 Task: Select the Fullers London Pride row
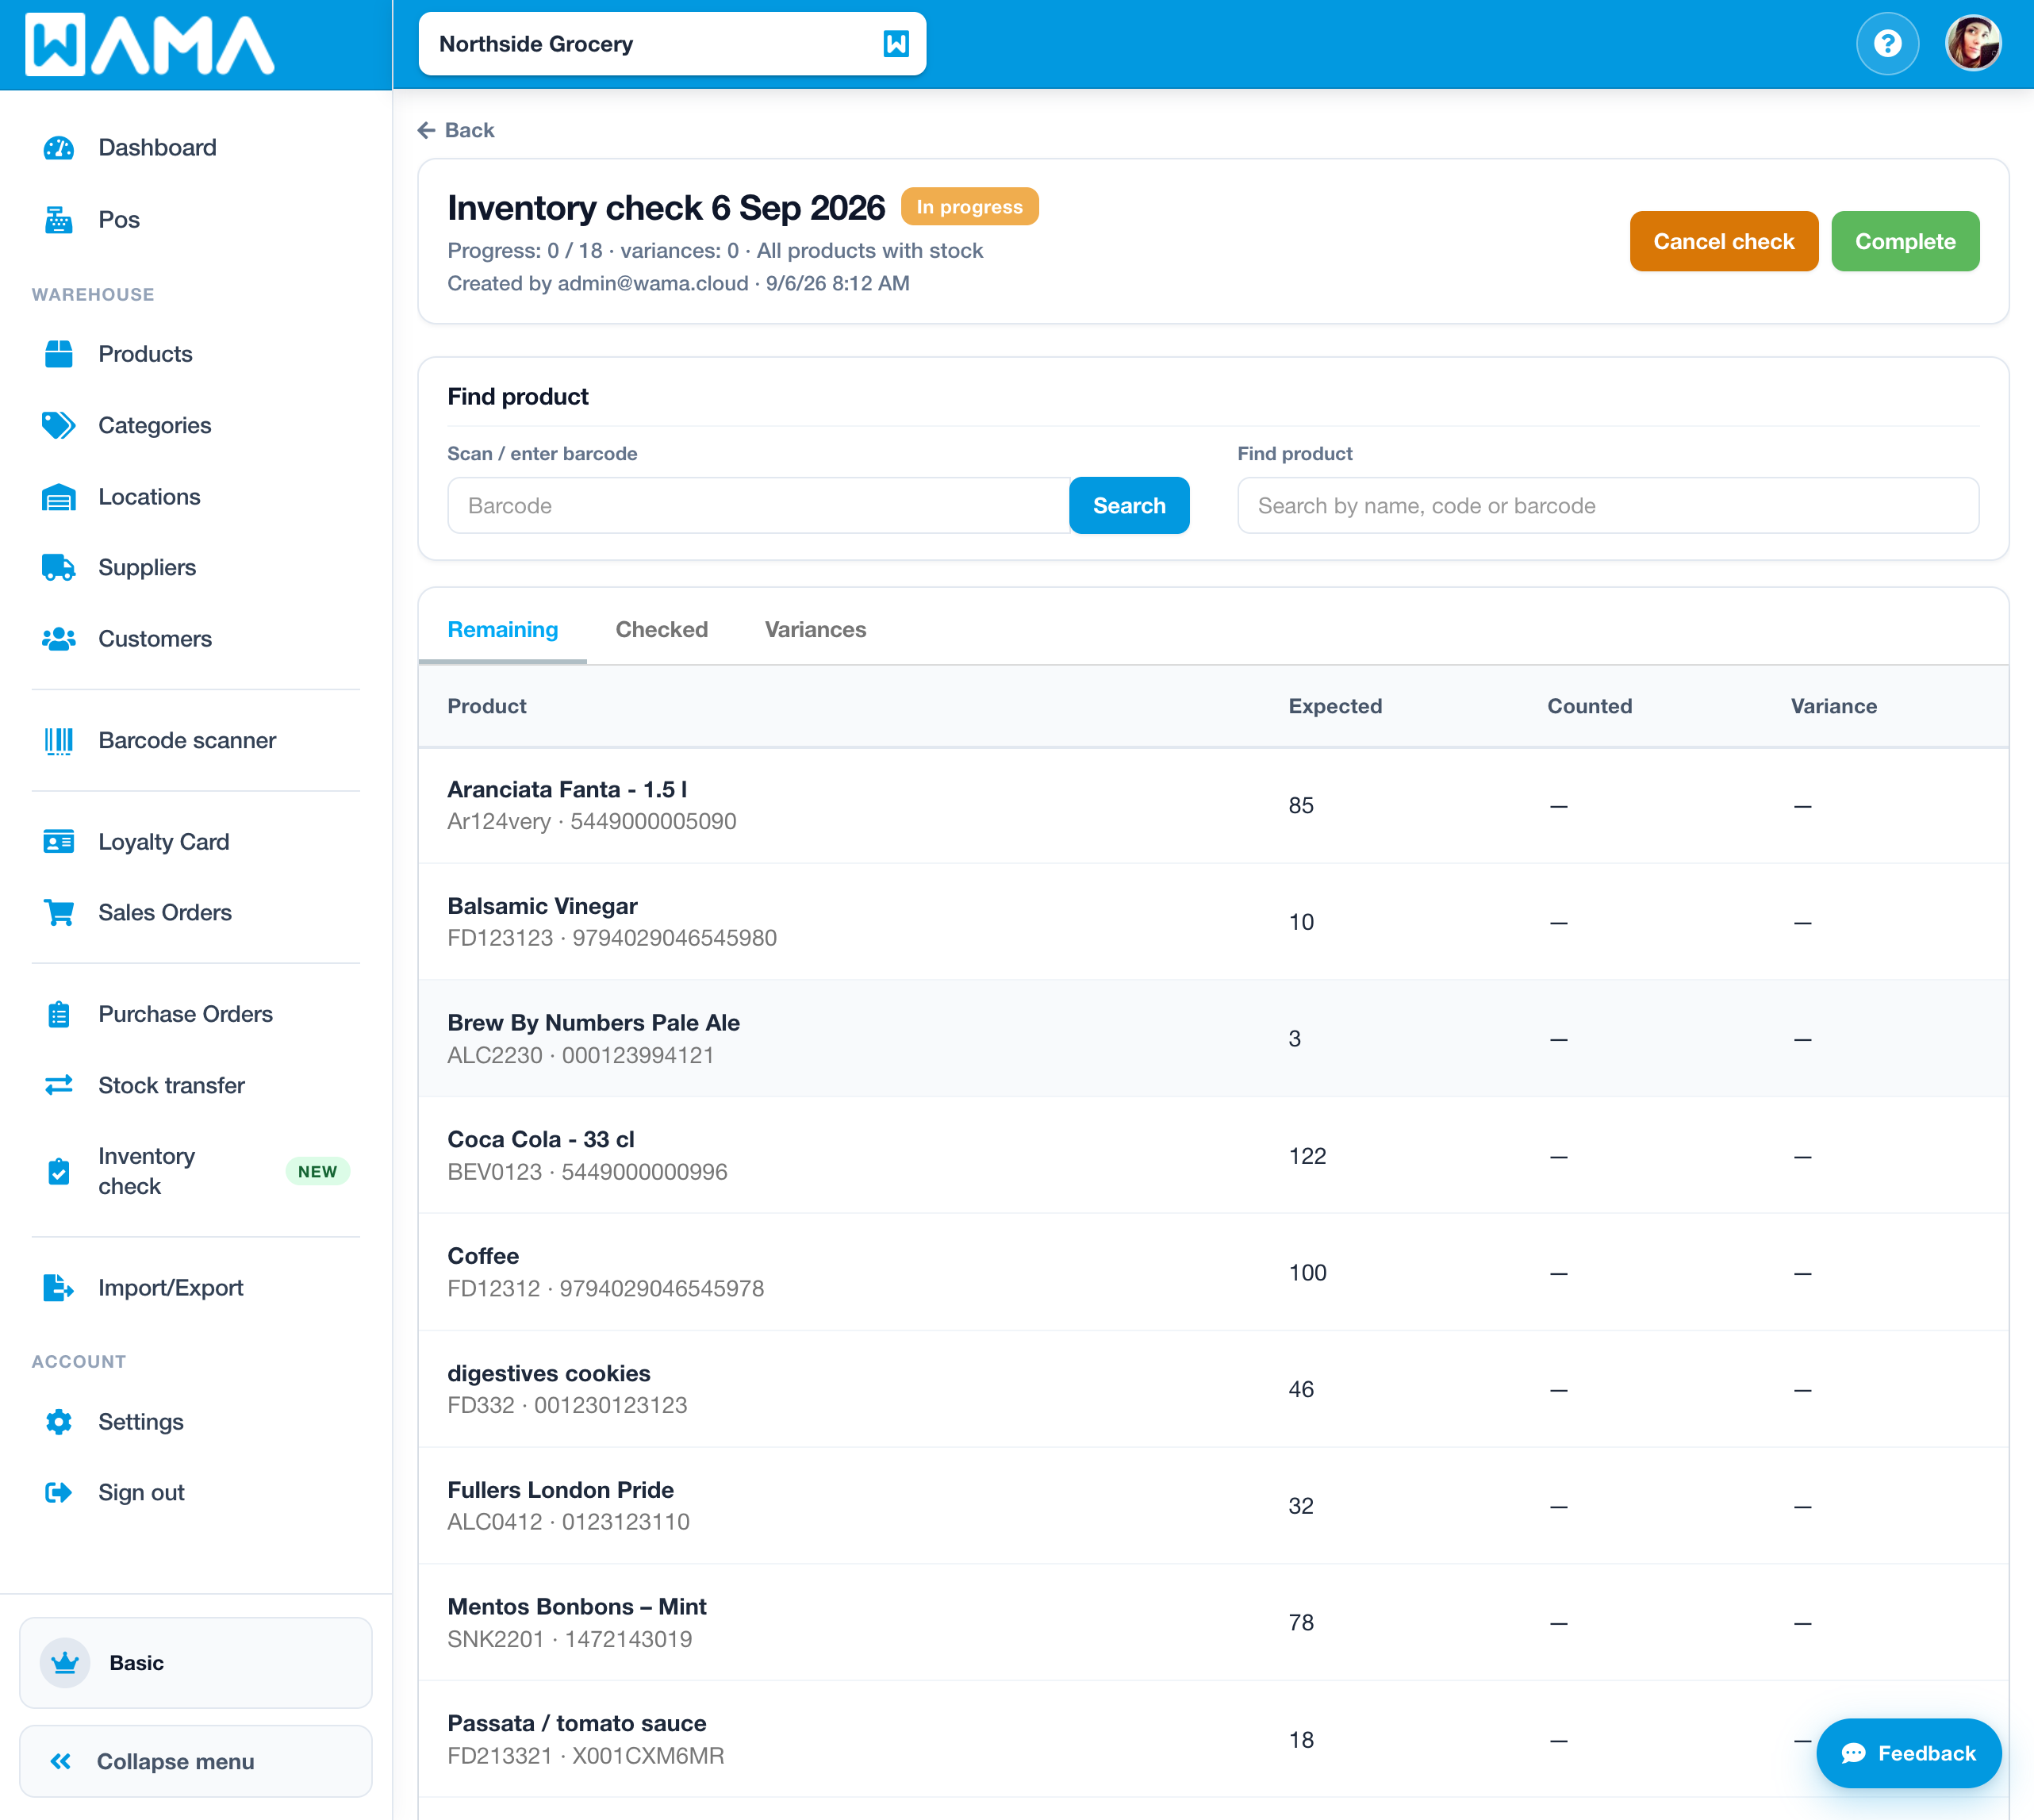[x=1213, y=1506]
